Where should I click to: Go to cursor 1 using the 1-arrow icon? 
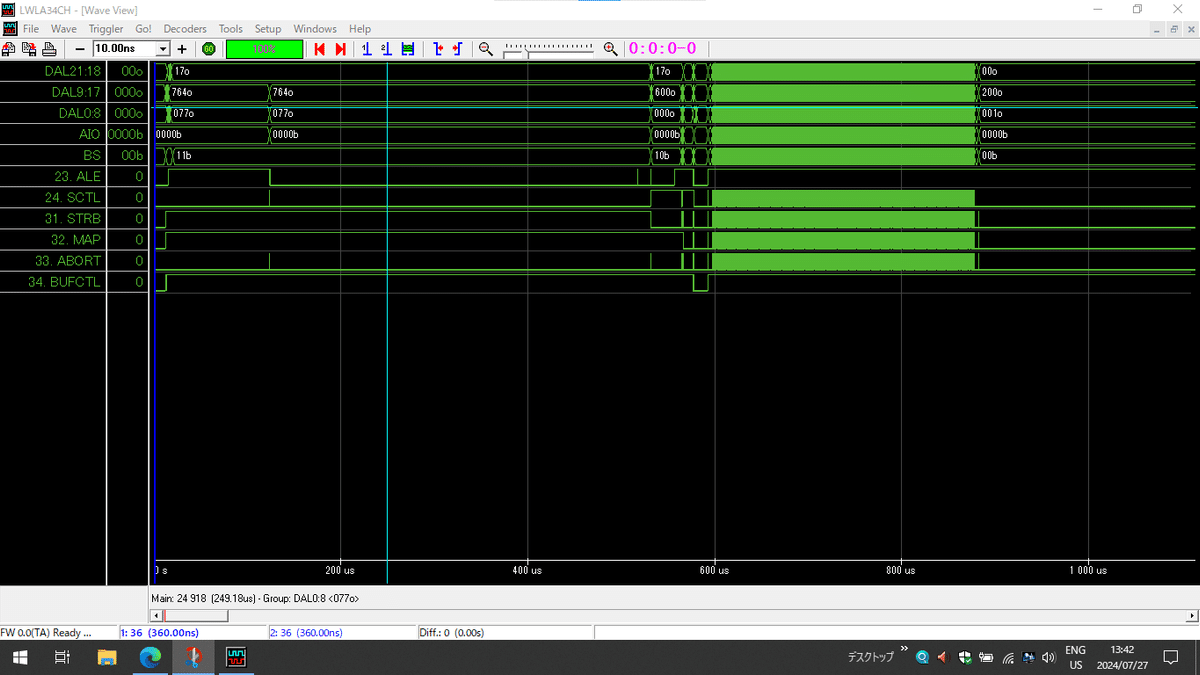[x=366, y=48]
